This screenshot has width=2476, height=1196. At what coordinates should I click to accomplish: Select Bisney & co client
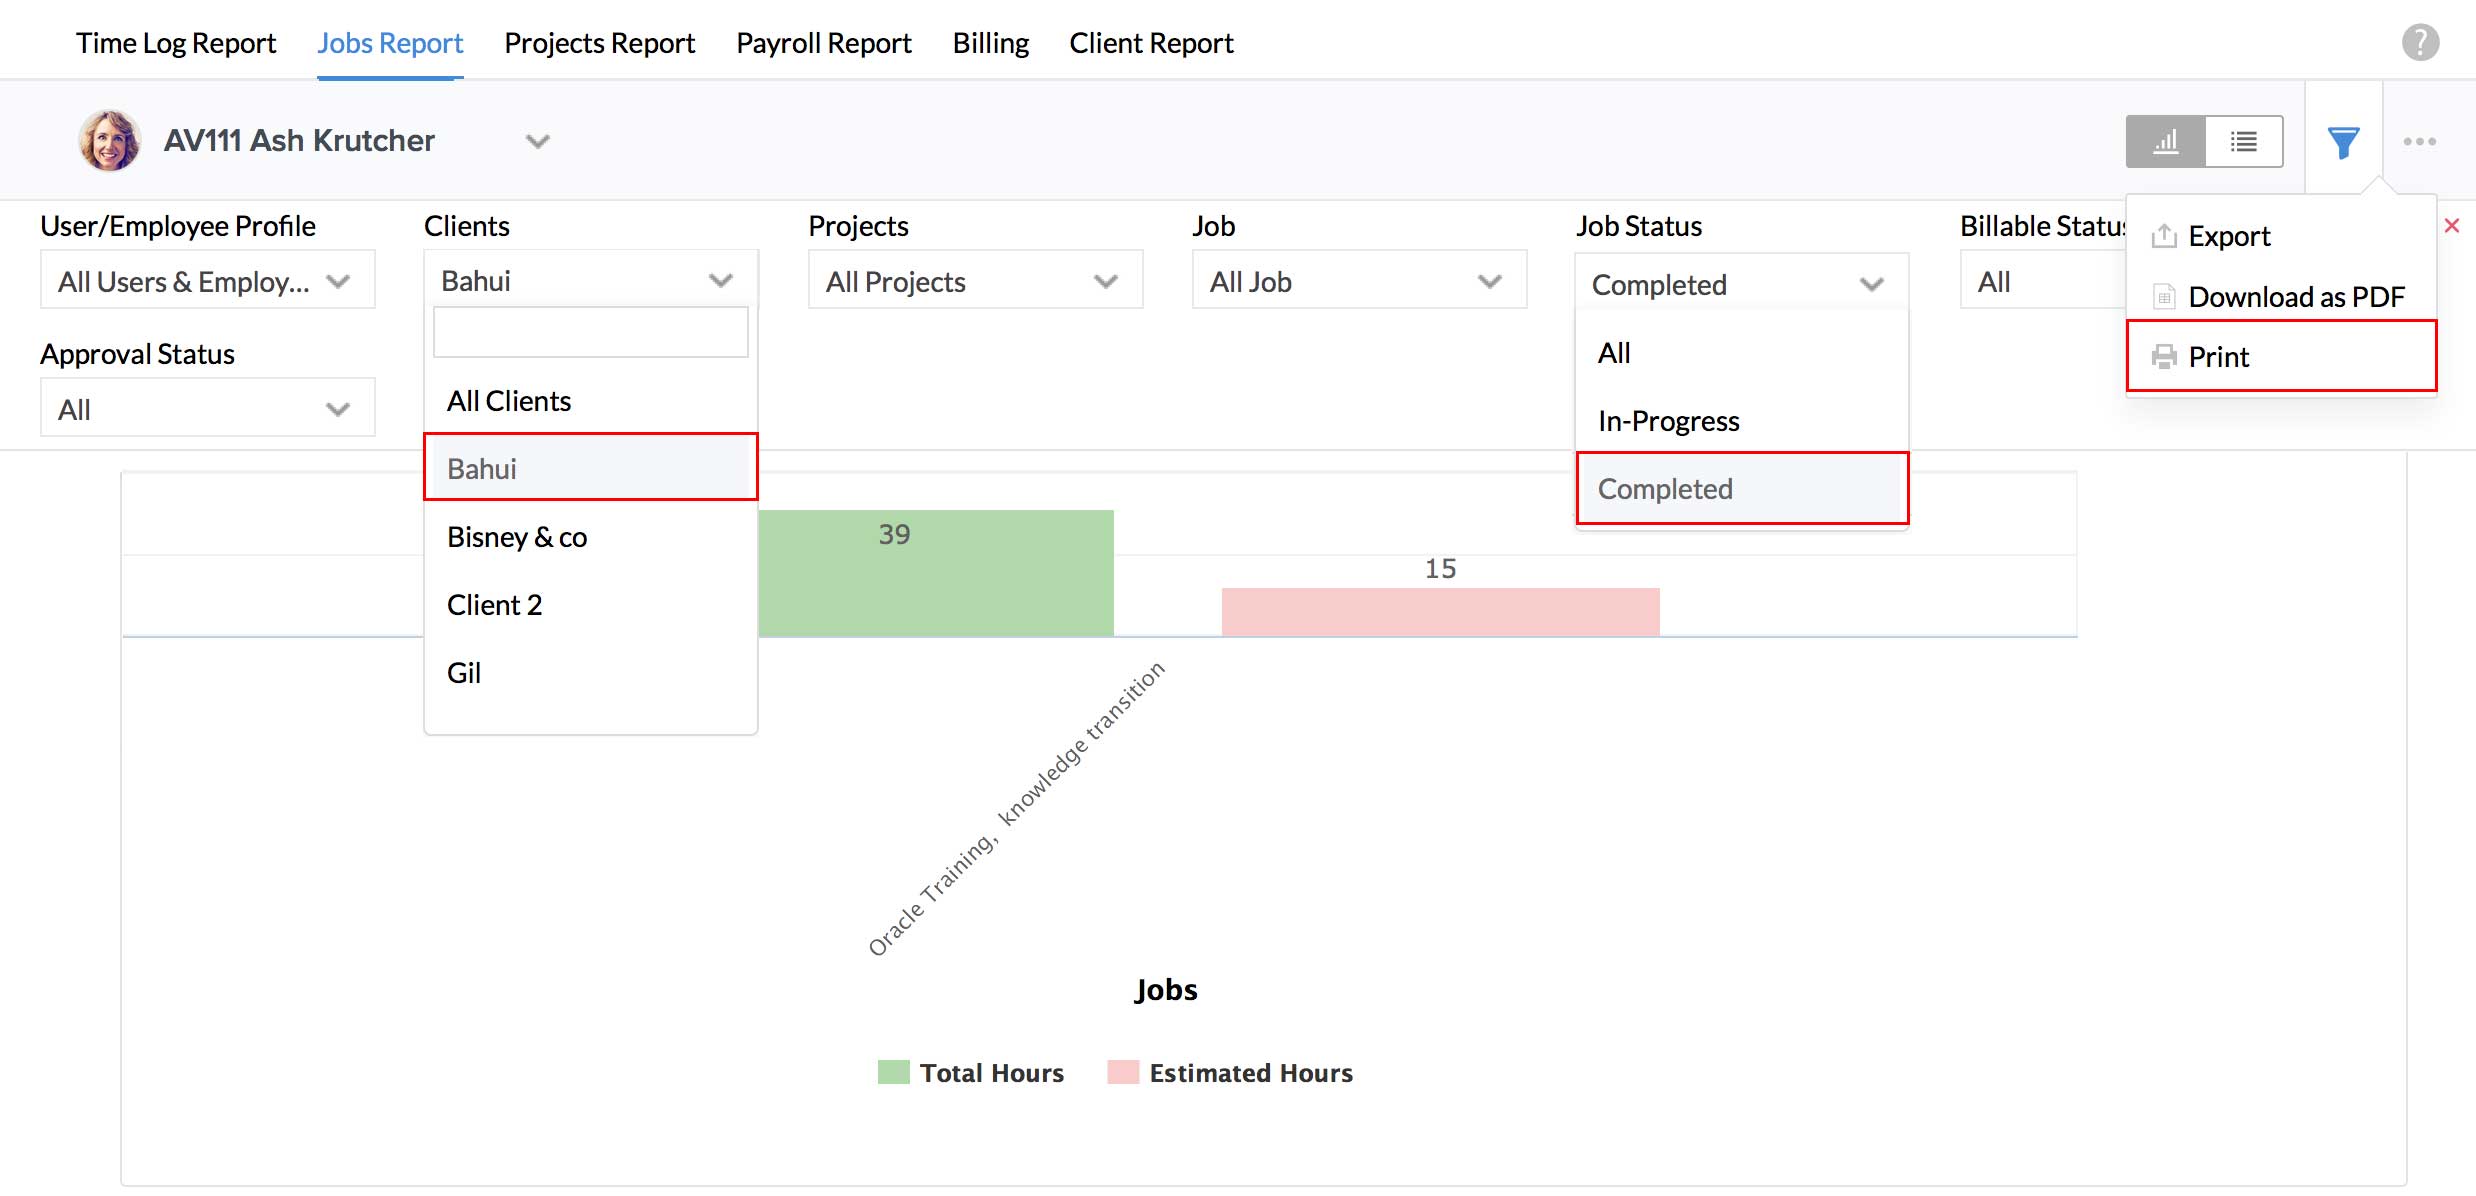(517, 537)
